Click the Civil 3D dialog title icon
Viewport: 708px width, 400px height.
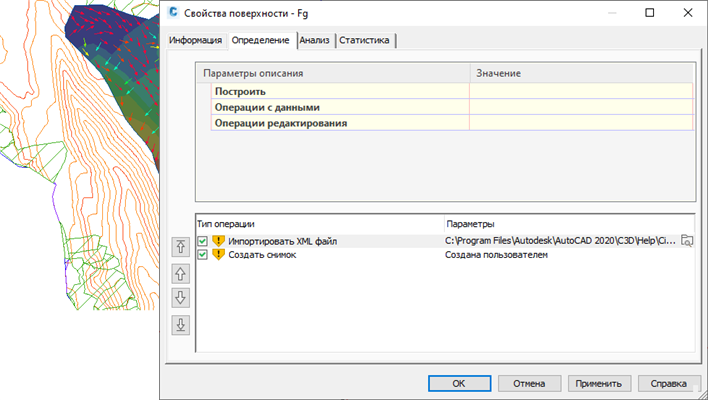pyautogui.click(x=172, y=12)
